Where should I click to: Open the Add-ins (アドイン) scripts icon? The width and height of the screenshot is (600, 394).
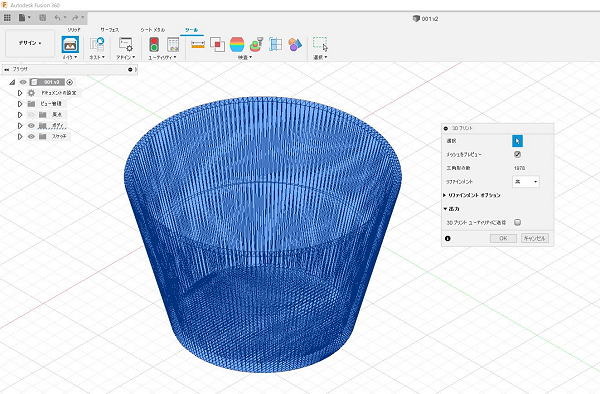[x=126, y=44]
